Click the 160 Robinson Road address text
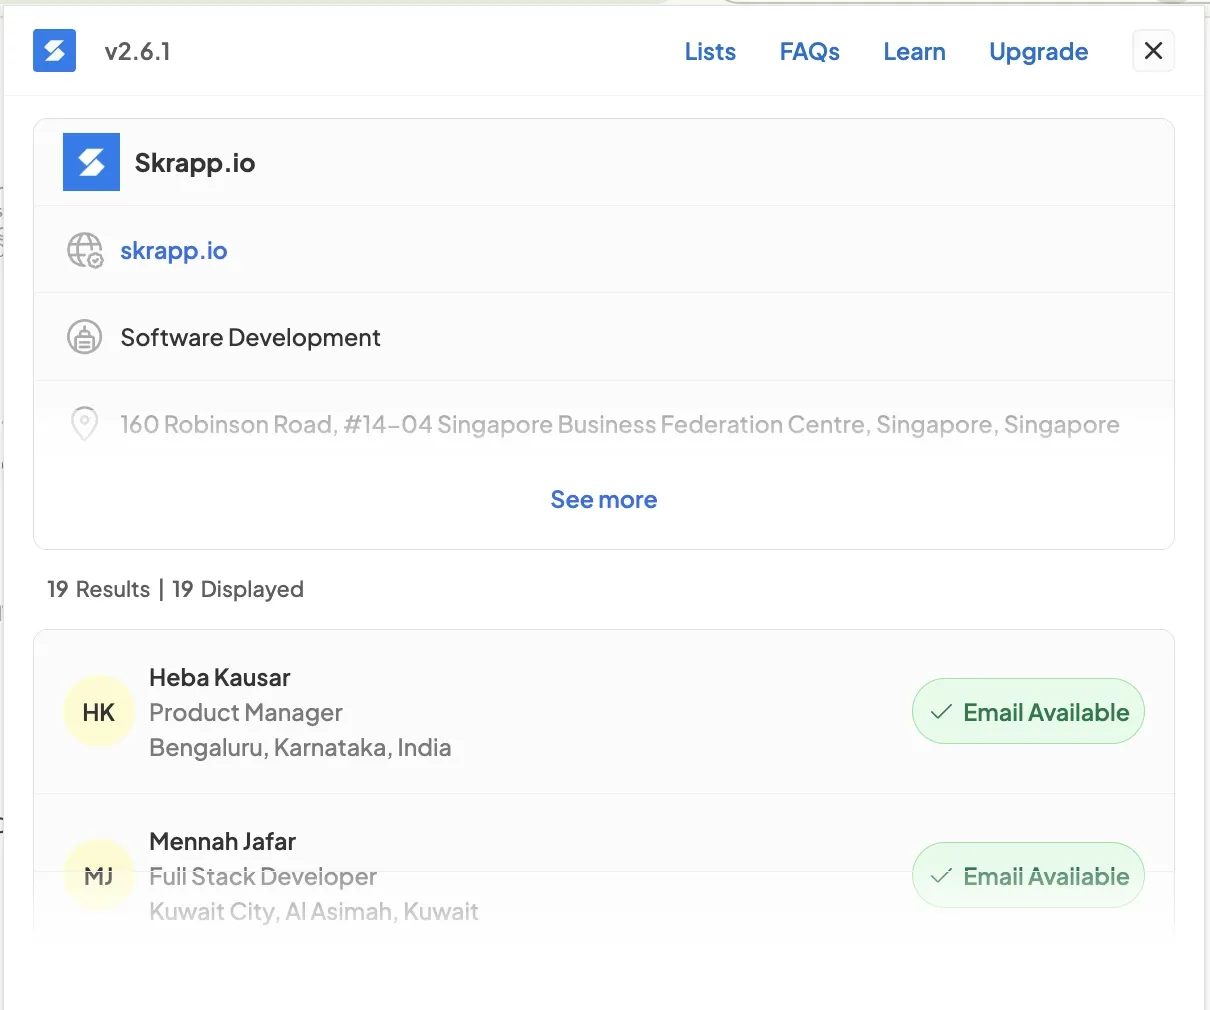Image resolution: width=1210 pixels, height=1010 pixels. coord(620,425)
